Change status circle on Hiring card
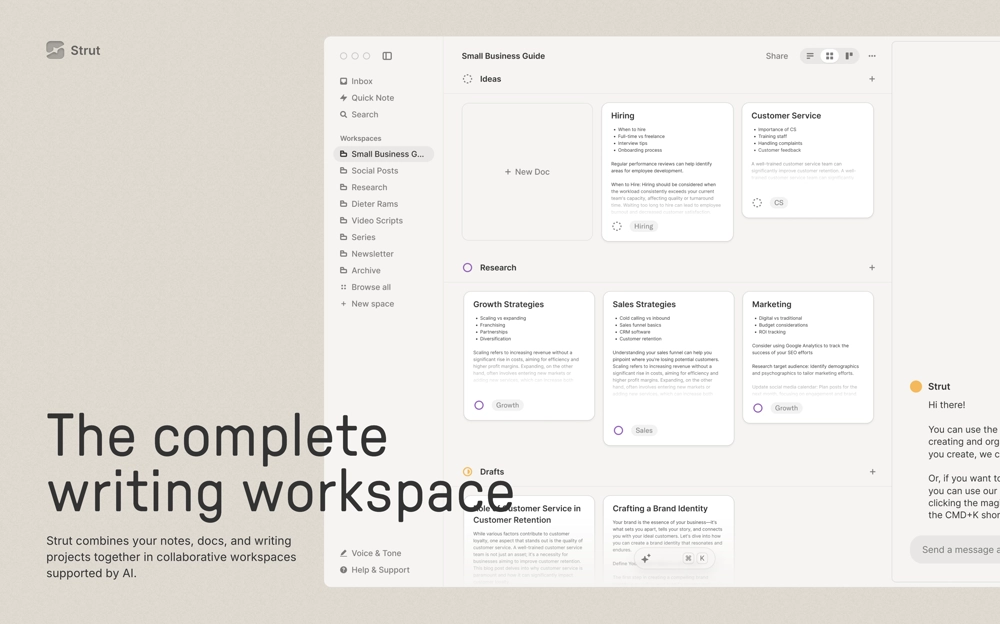Screen dimensions: 1000x624 coord(617,227)
